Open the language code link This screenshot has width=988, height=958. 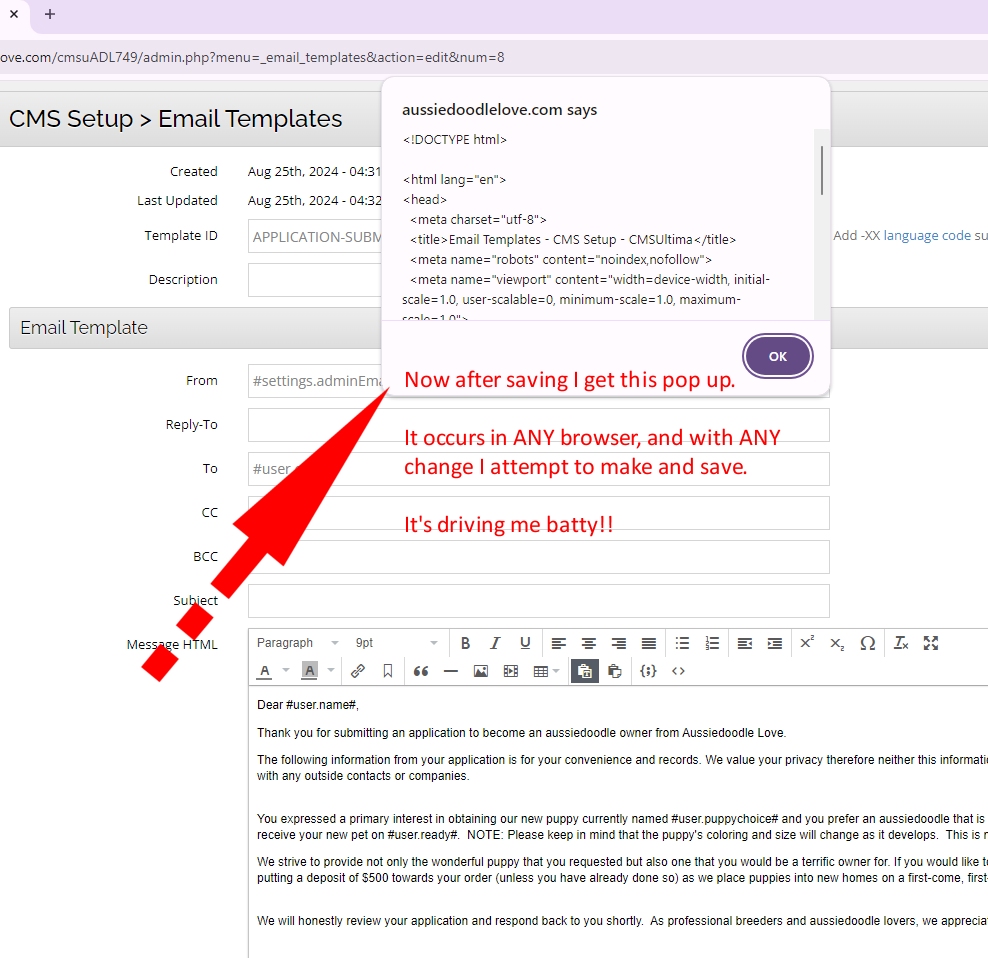(x=927, y=236)
